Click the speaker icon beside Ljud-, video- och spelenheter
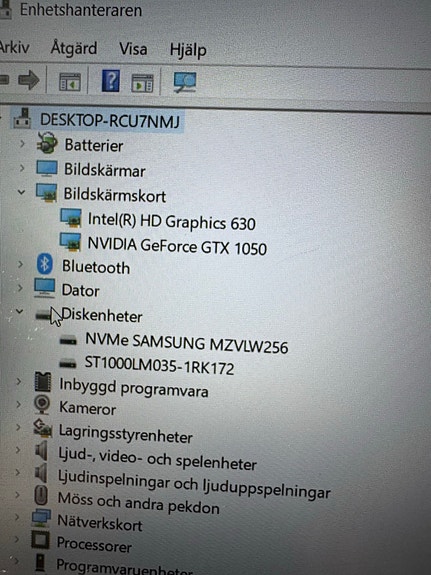 41,450
